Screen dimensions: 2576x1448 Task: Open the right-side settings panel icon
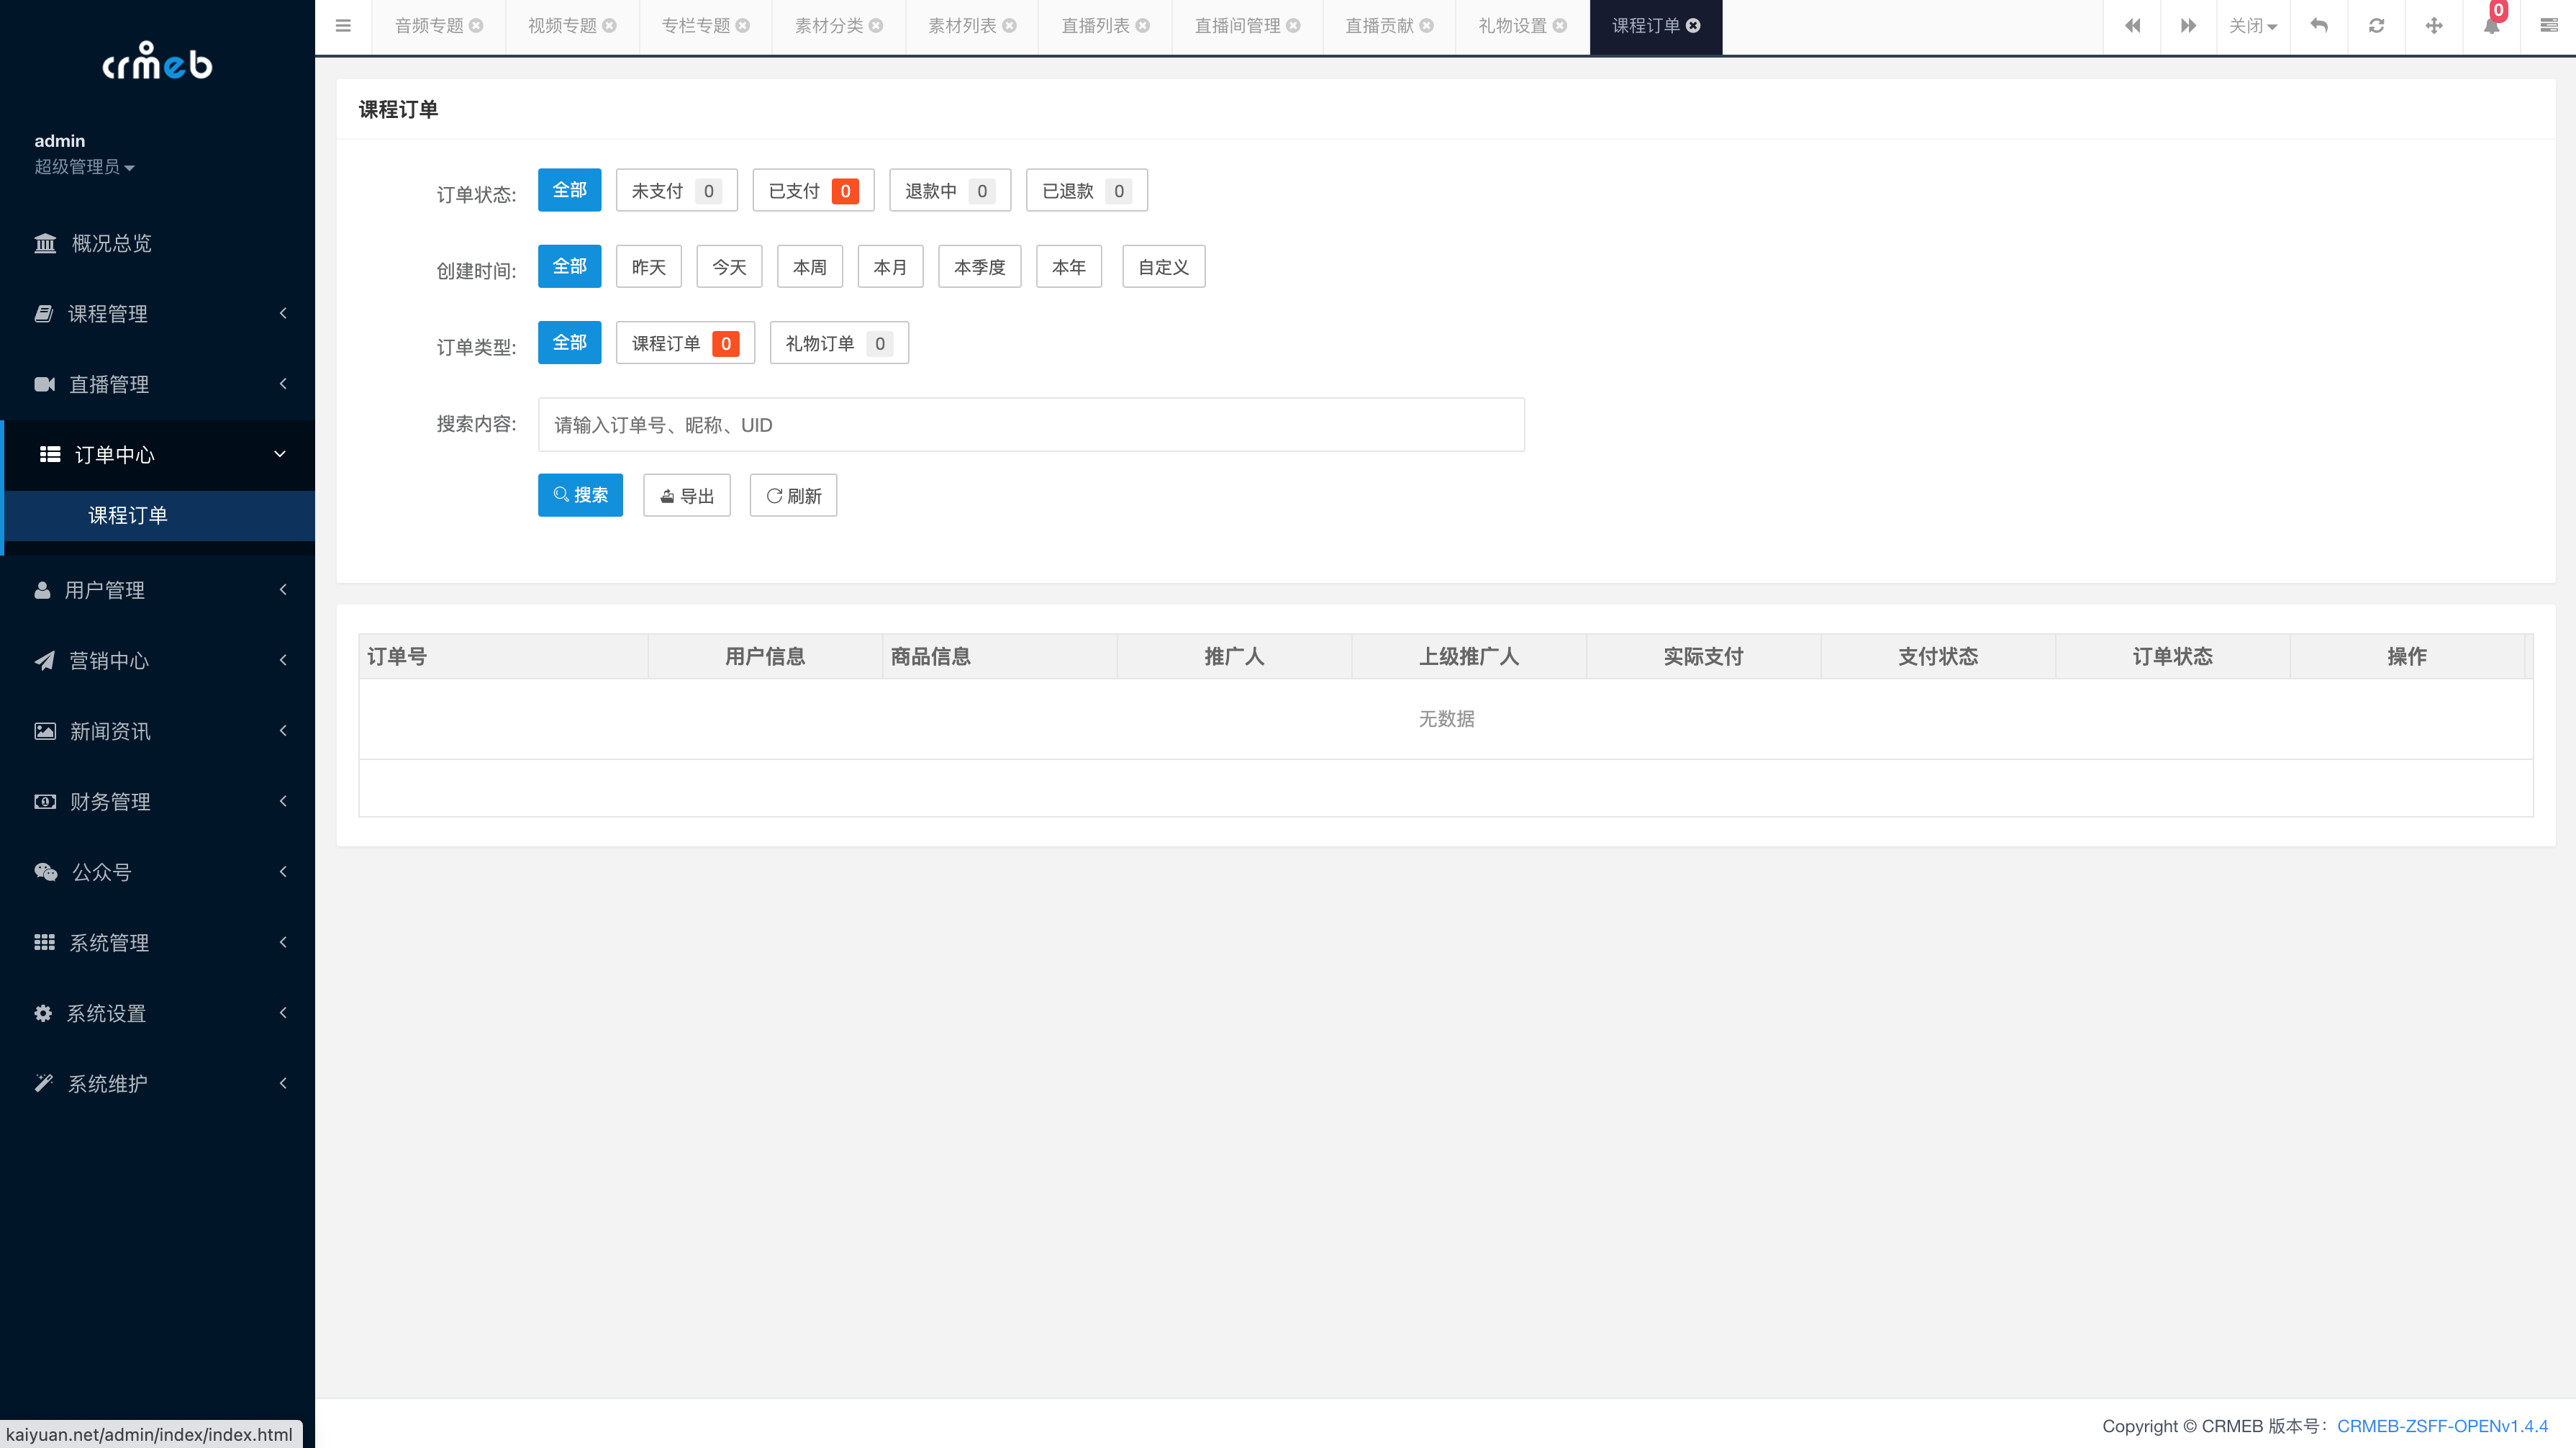(x=2549, y=26)
